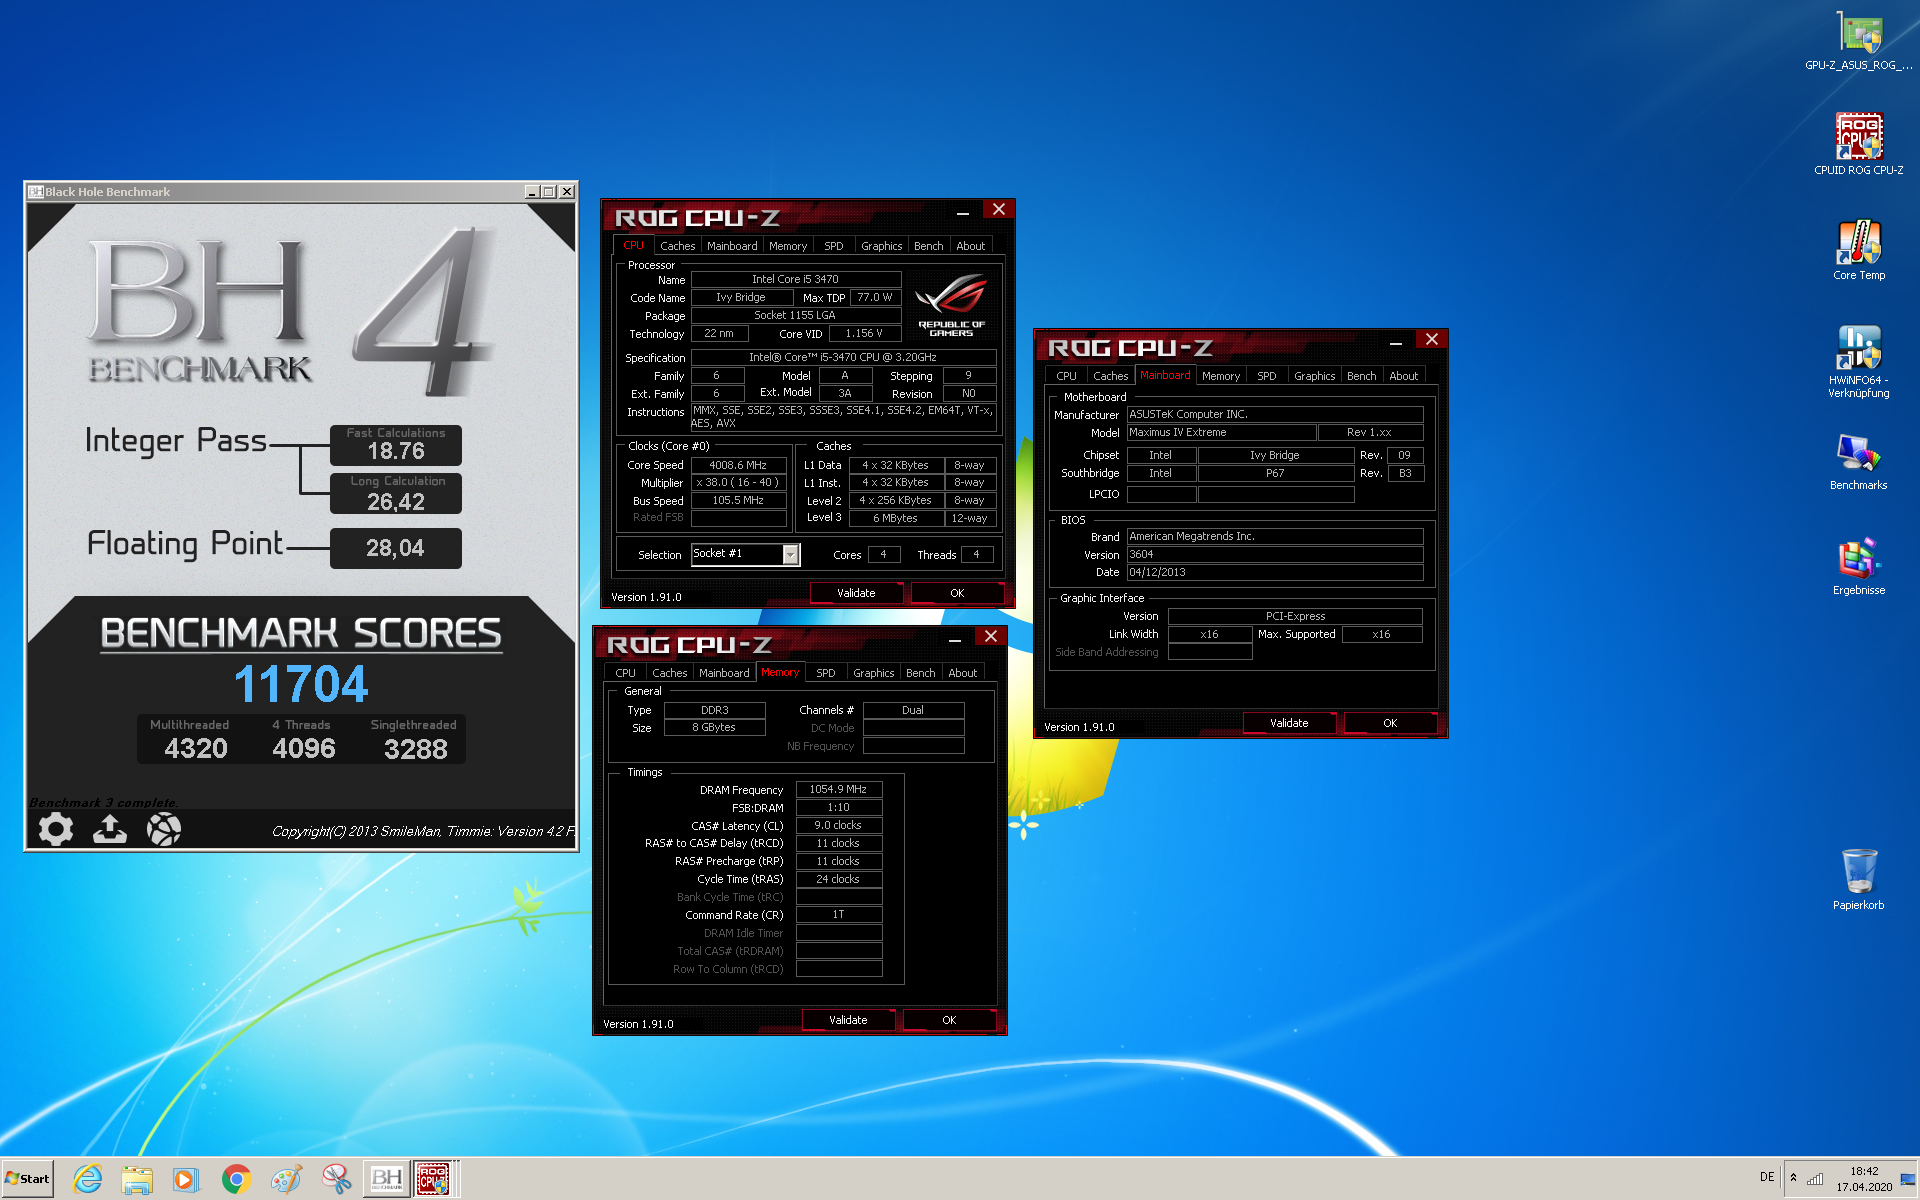Click Validate in CPU tab window
1920x1200 pixels.
coord(856,593)
